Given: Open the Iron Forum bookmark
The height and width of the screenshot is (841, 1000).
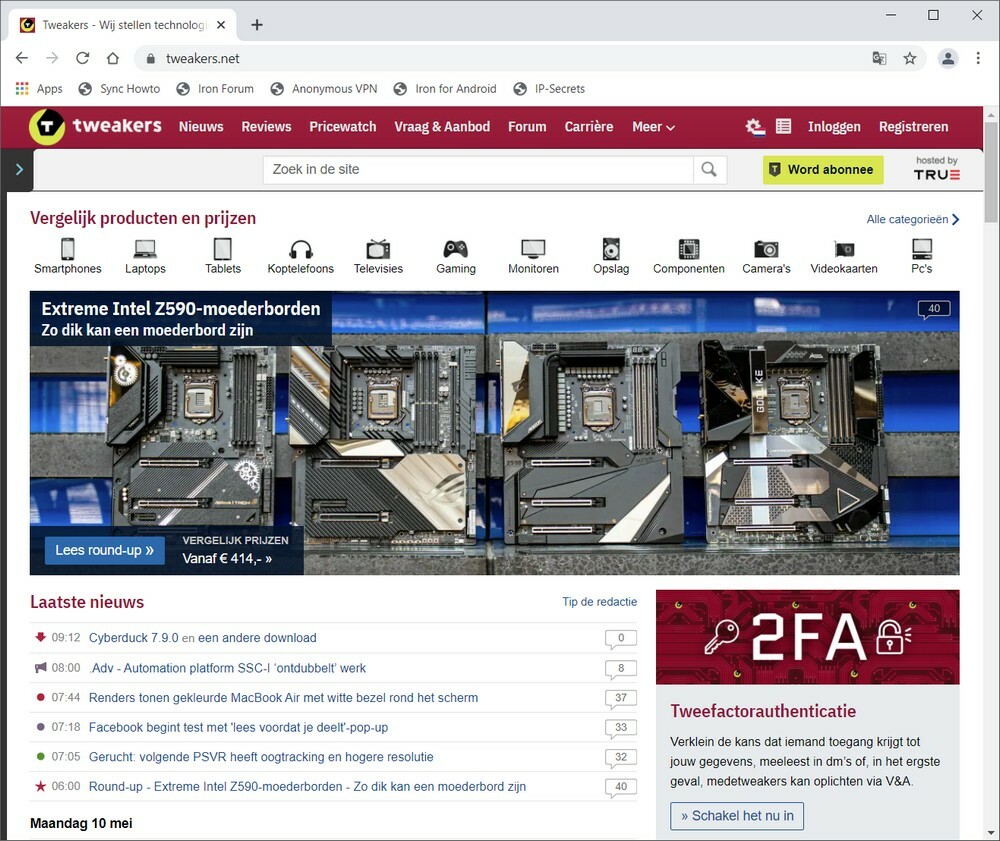Looking at the screenshot, I should [215, 89].
